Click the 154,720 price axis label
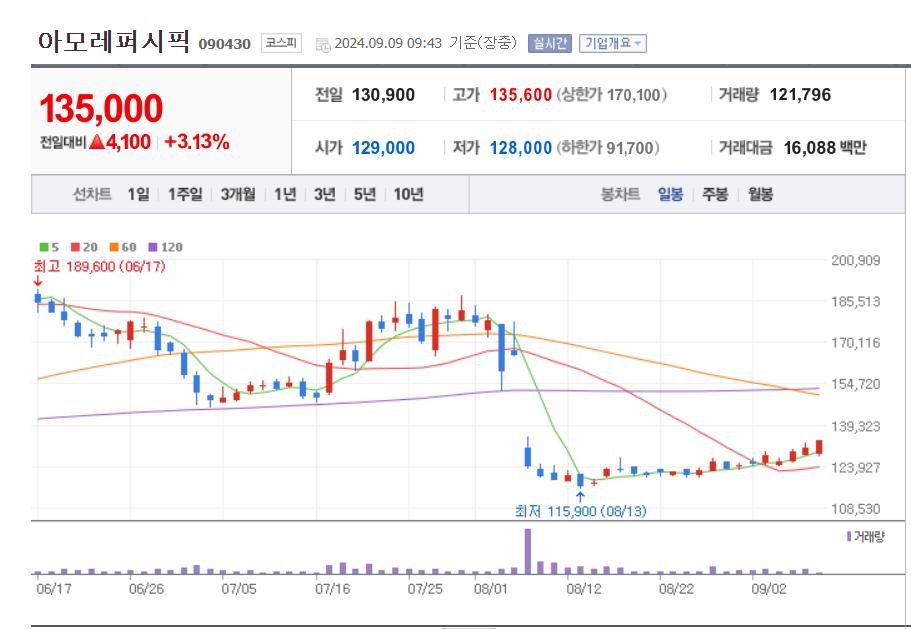 tap(855, 384)
